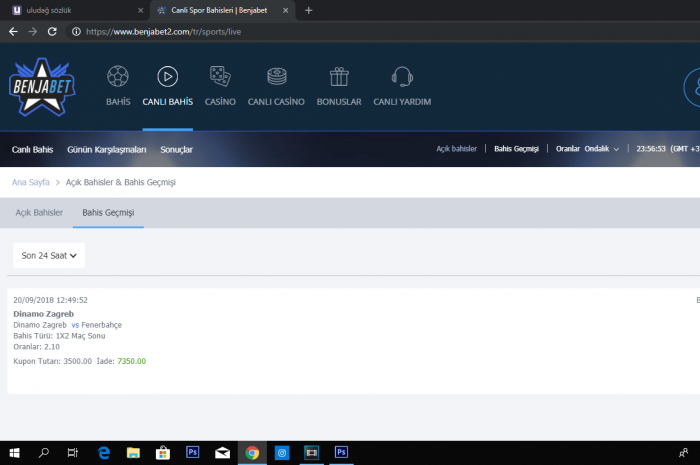
Task: Switch to the uludağ sözlük tab
Action: 75,10
